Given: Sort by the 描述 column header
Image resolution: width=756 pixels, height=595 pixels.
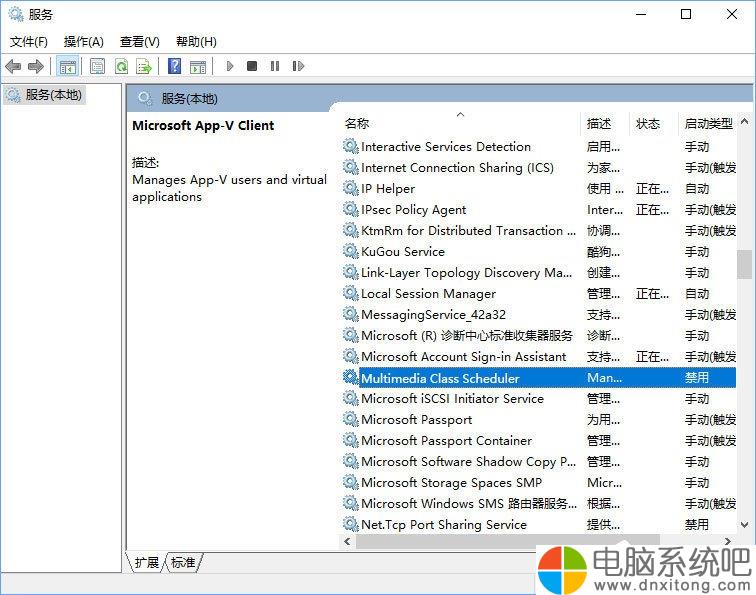Looking at the screenshot, I should coord(605,123).
